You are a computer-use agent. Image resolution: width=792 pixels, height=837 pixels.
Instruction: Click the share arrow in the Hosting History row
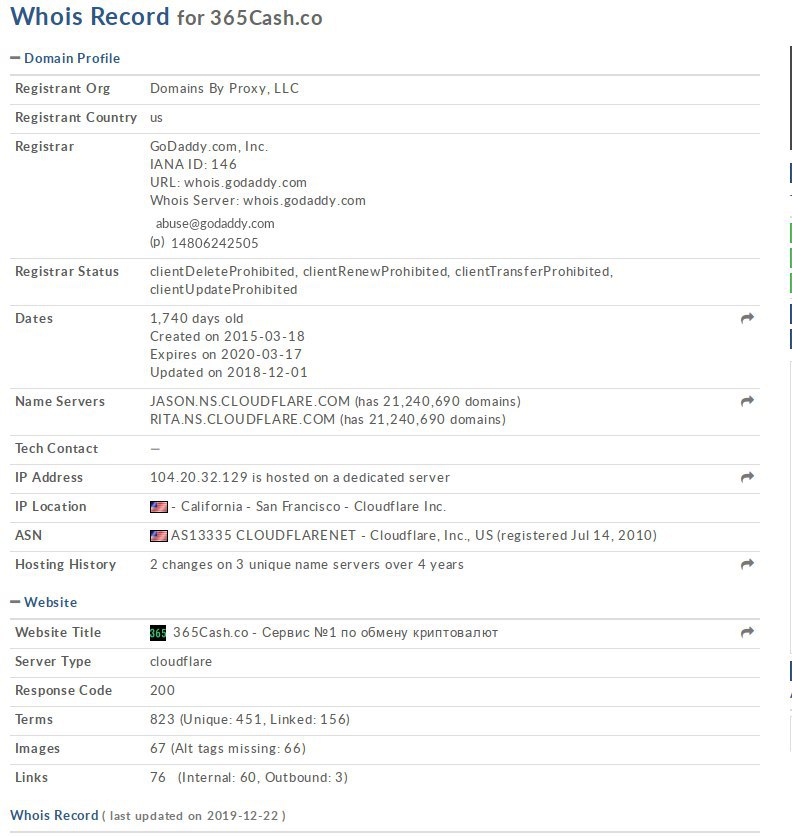(x=747, y=564)
